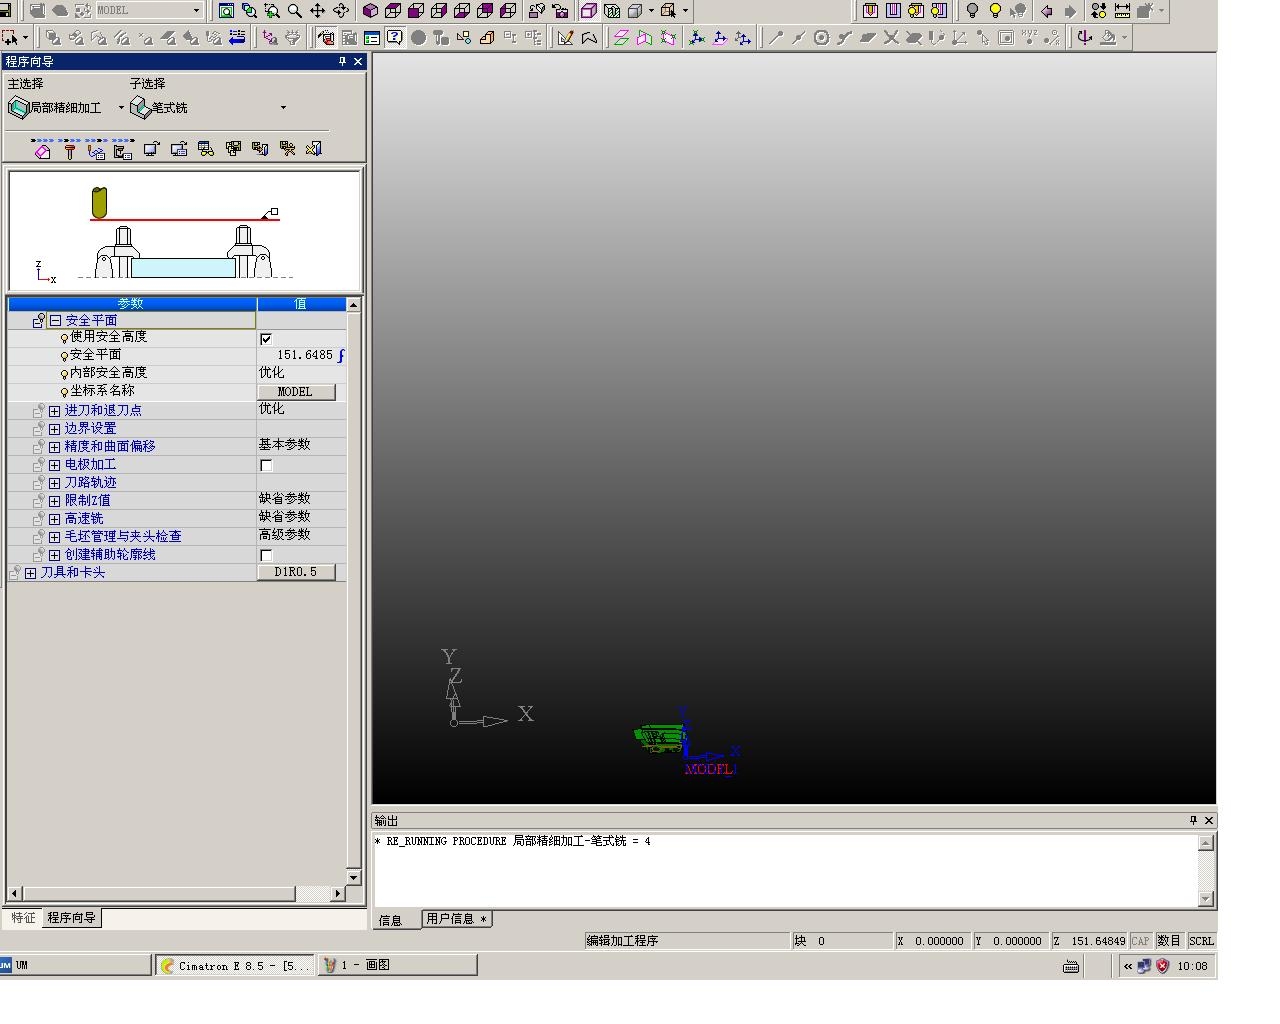Viewport: 1280px width, 1024px height.
Task: Click the zoom-all fit view icon
Action: pos(227,11)
